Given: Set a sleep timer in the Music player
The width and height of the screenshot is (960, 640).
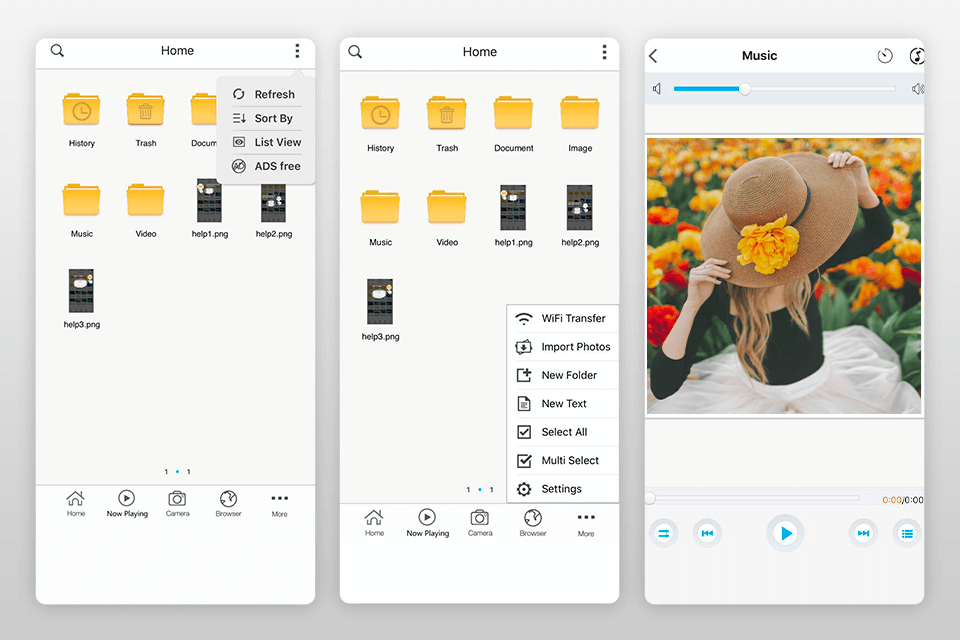Looking at the screenshot, I should pos(885,56).
